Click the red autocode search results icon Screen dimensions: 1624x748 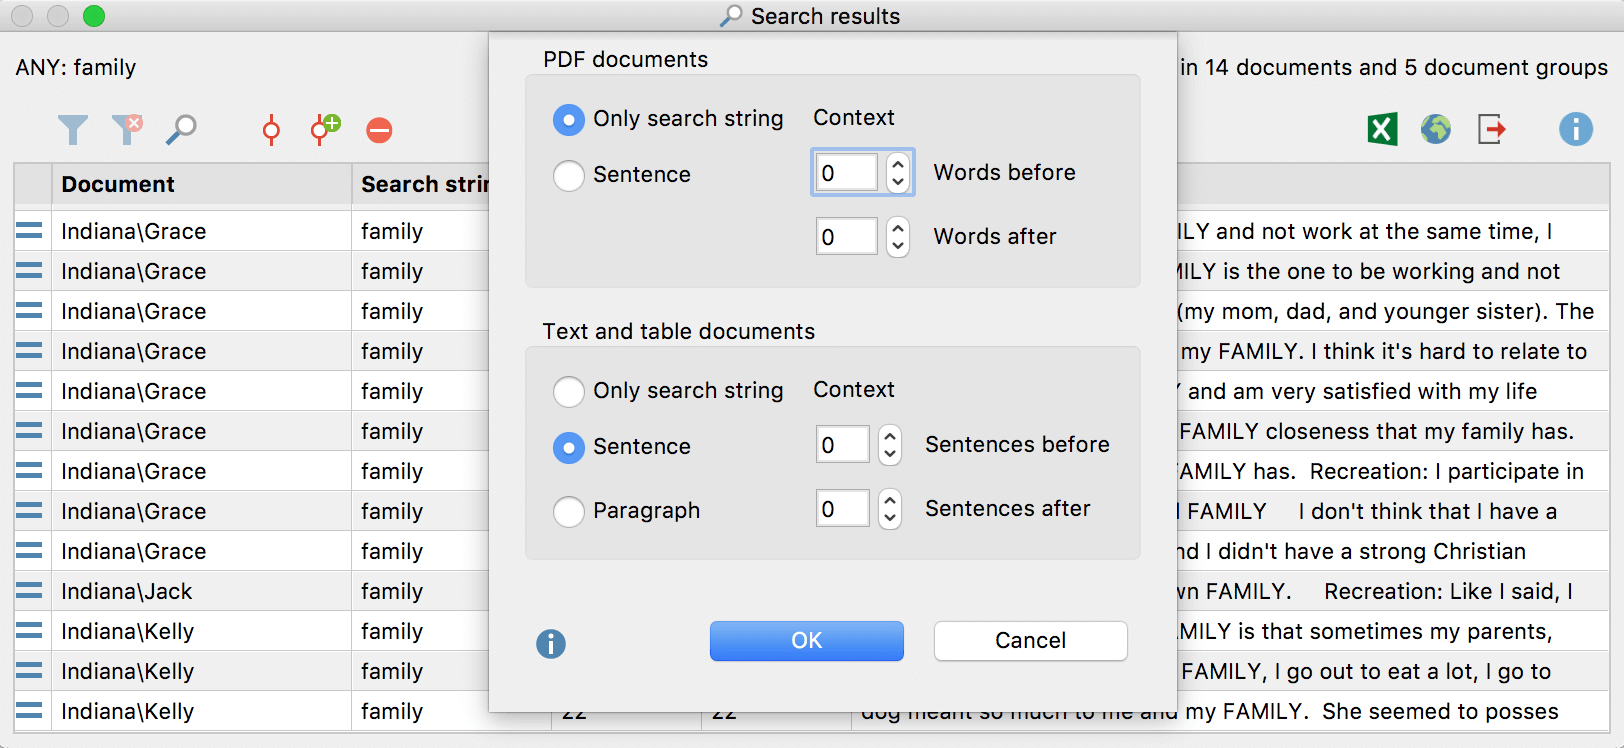(271, 130)
